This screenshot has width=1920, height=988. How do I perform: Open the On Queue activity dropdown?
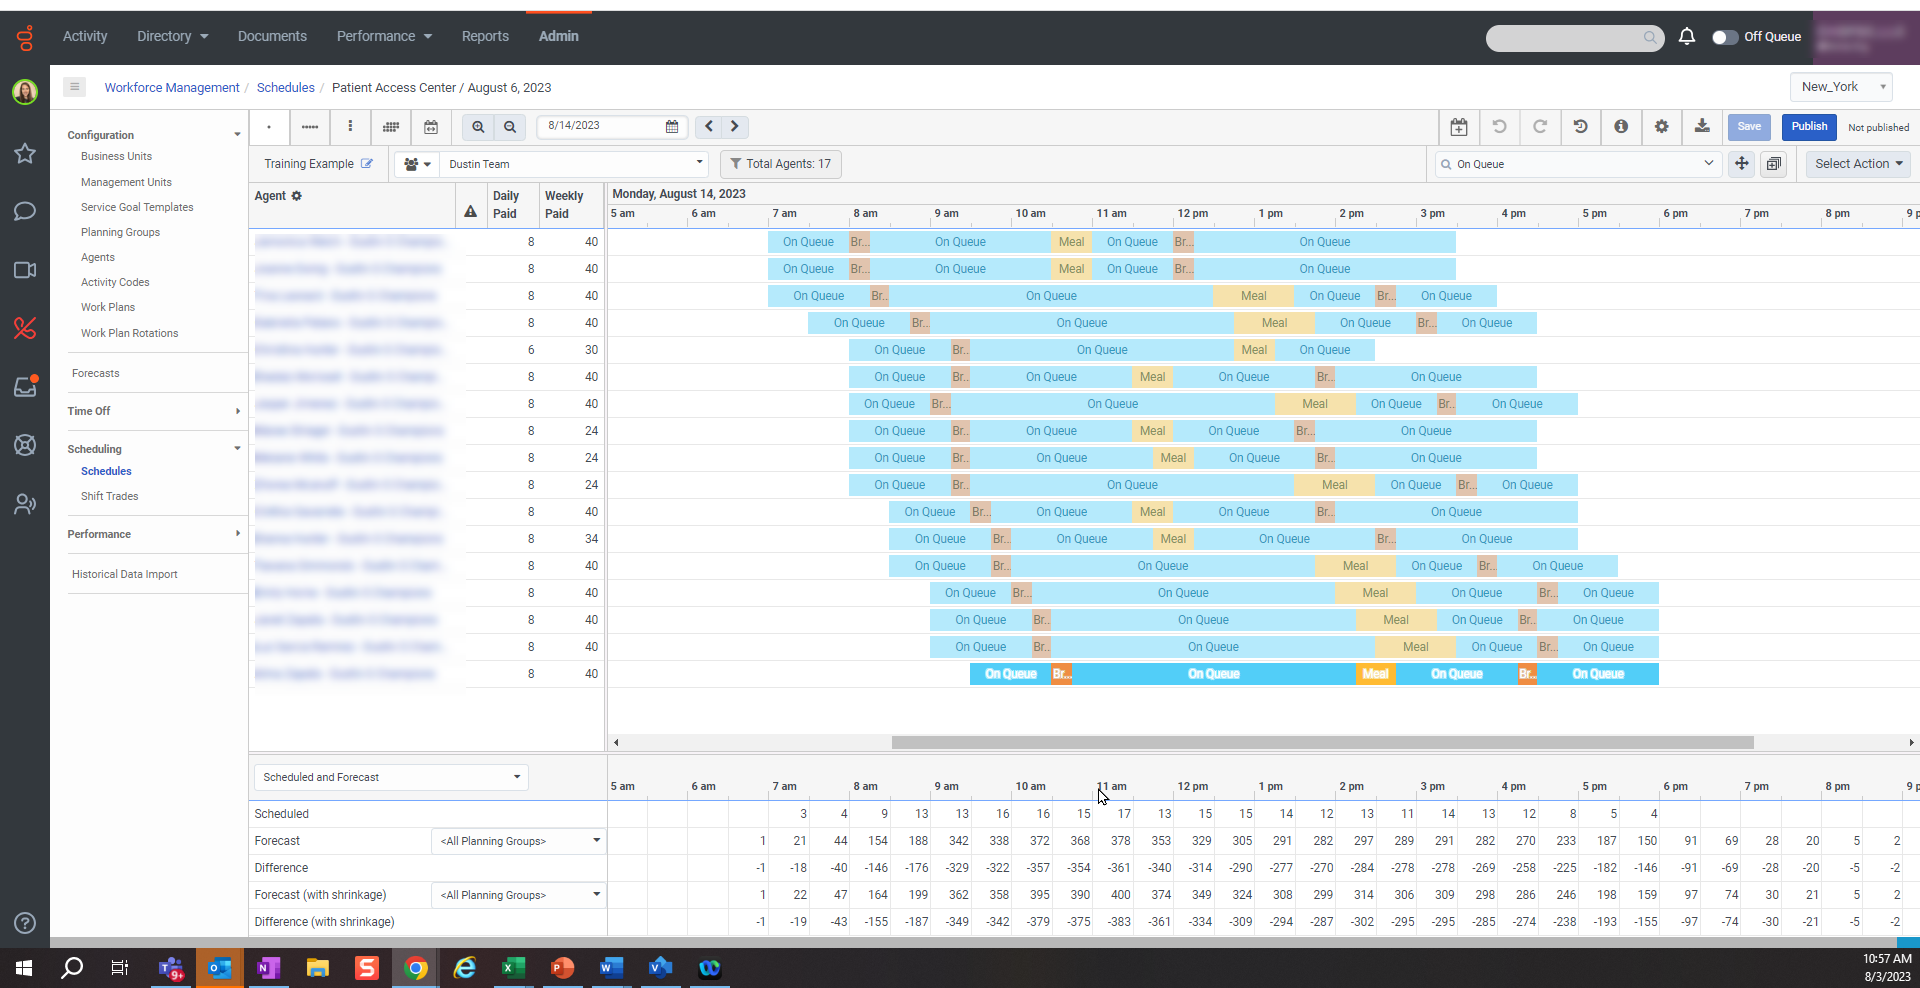click(1578, 164)
